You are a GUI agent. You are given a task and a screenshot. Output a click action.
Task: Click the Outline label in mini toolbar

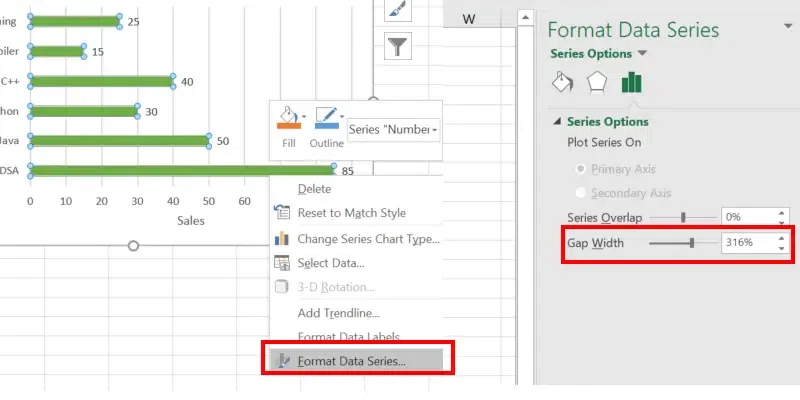[x=327, y=143]
